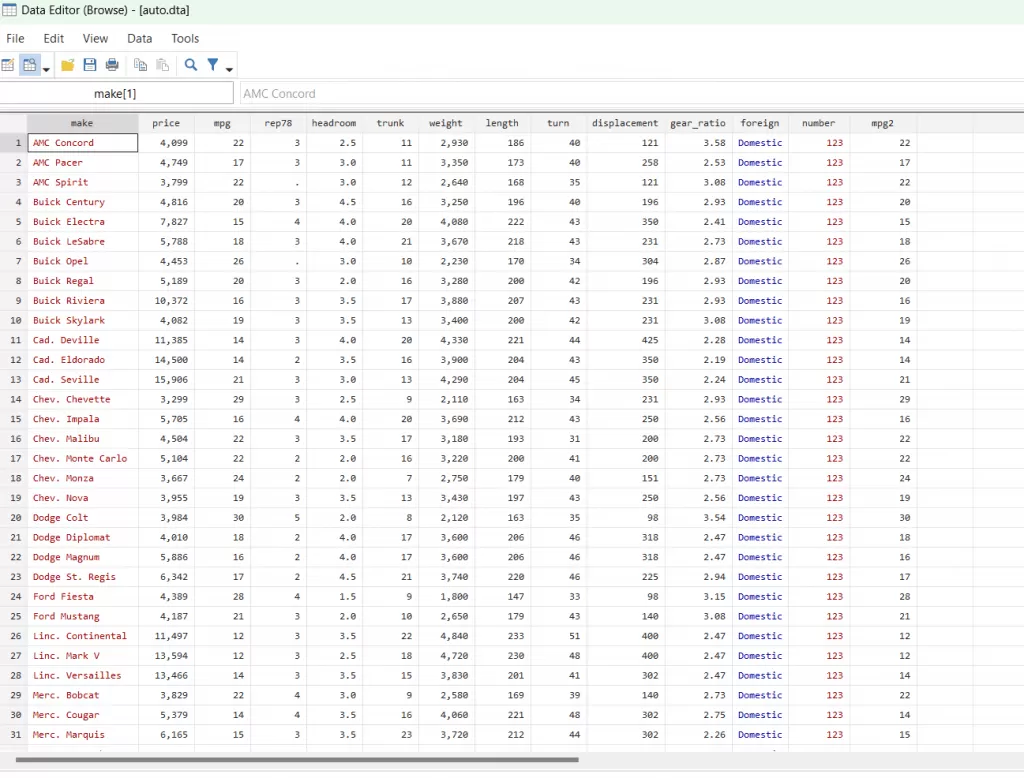Image resolution: width=1024 pixels, height=778 pixels.
Task: Click the filter observations funnel icon
Action: pyautogui.click(x=213, y=65)
